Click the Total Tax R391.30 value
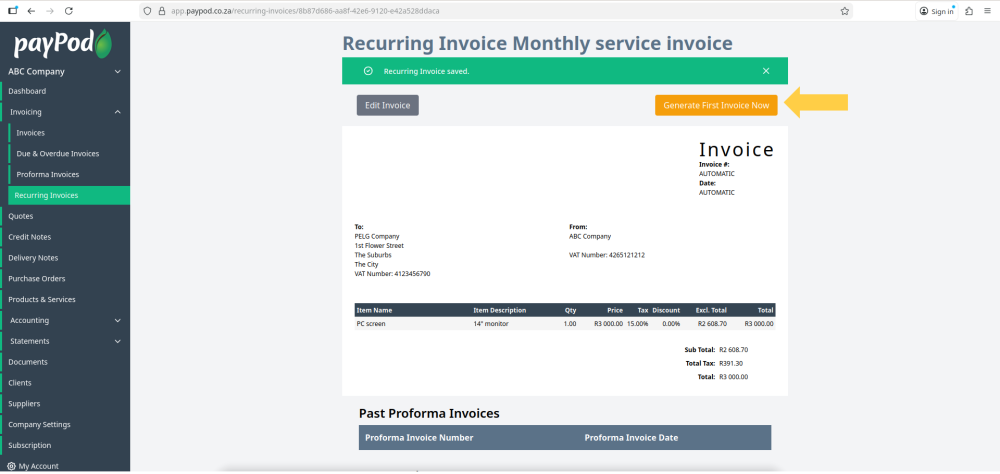Viewport: 1000px width, 474px height. [x=731, y=364]
